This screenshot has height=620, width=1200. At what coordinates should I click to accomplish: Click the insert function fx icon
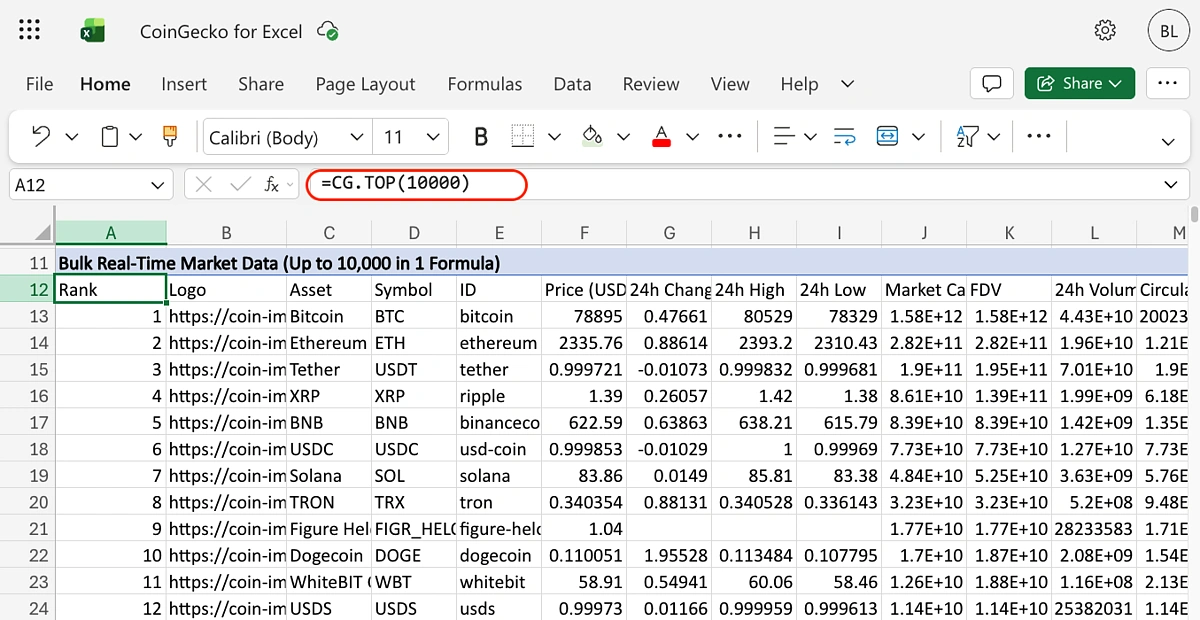[271, 185]
